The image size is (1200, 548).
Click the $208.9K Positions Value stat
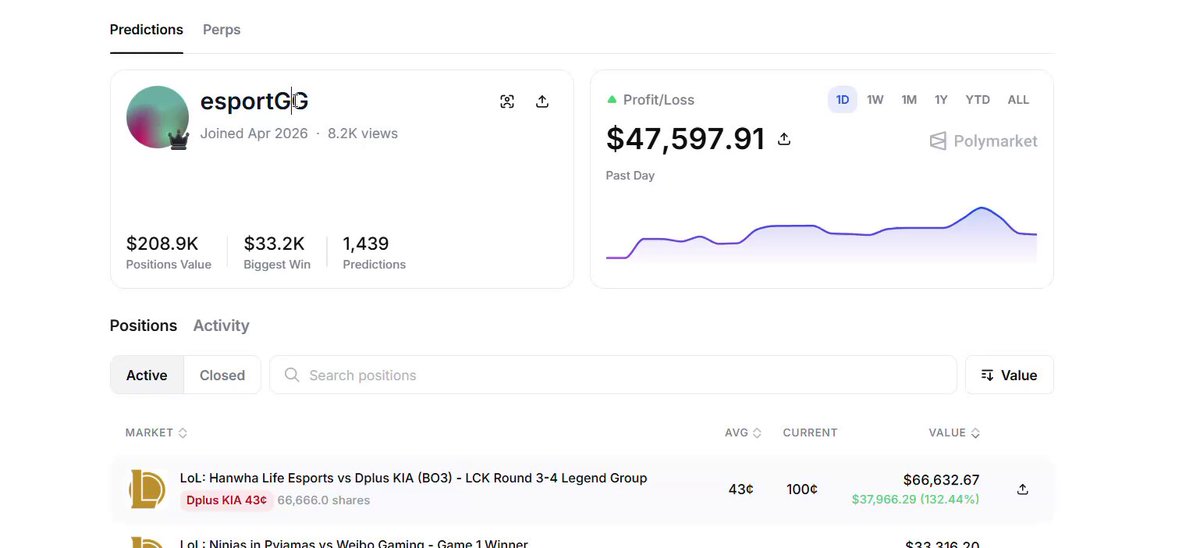[x=168, y=252]
